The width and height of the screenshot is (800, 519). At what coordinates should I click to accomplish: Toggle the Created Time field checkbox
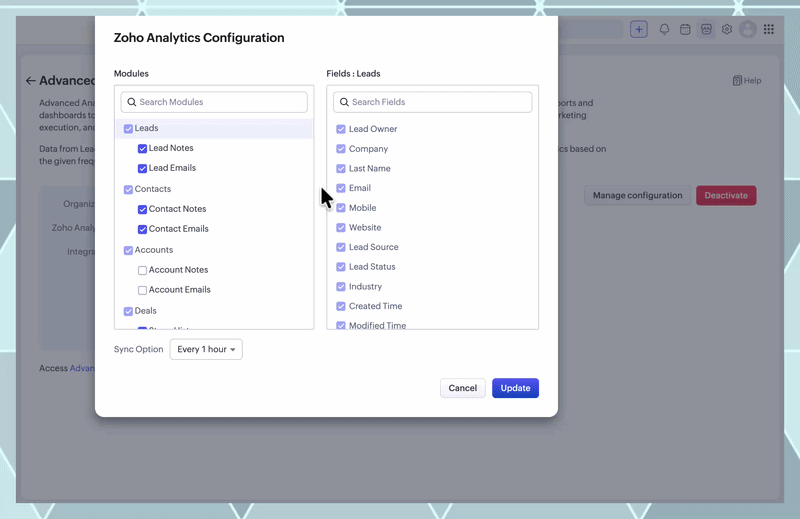click(341, 306)
